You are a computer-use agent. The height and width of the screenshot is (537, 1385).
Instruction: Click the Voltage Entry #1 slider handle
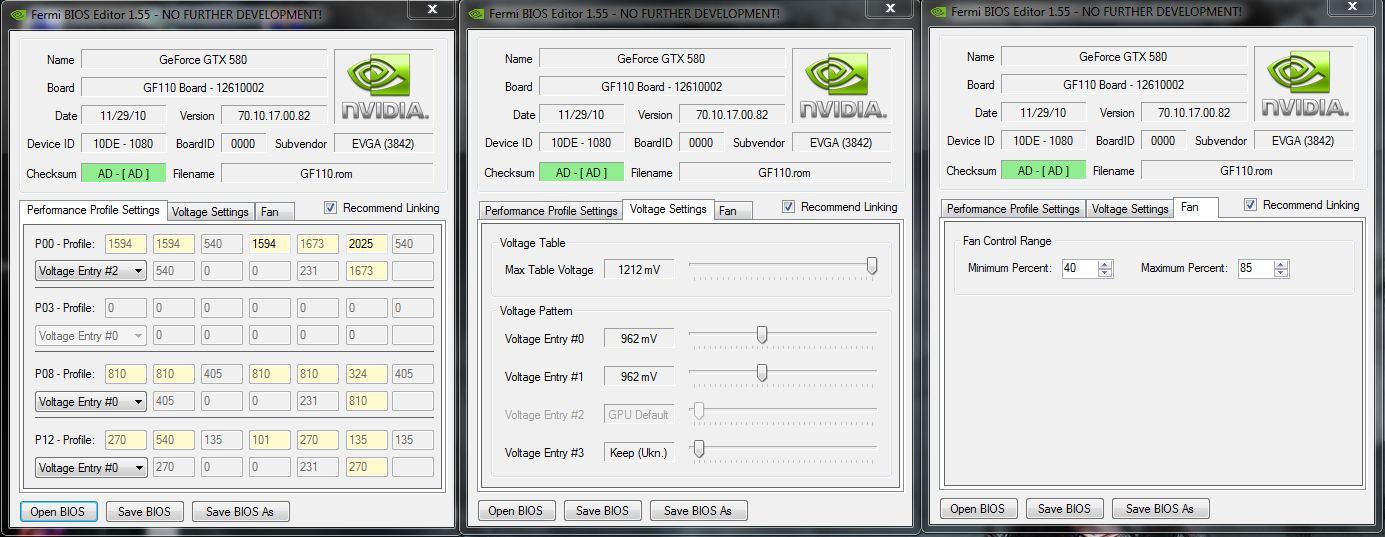(762, 373)
